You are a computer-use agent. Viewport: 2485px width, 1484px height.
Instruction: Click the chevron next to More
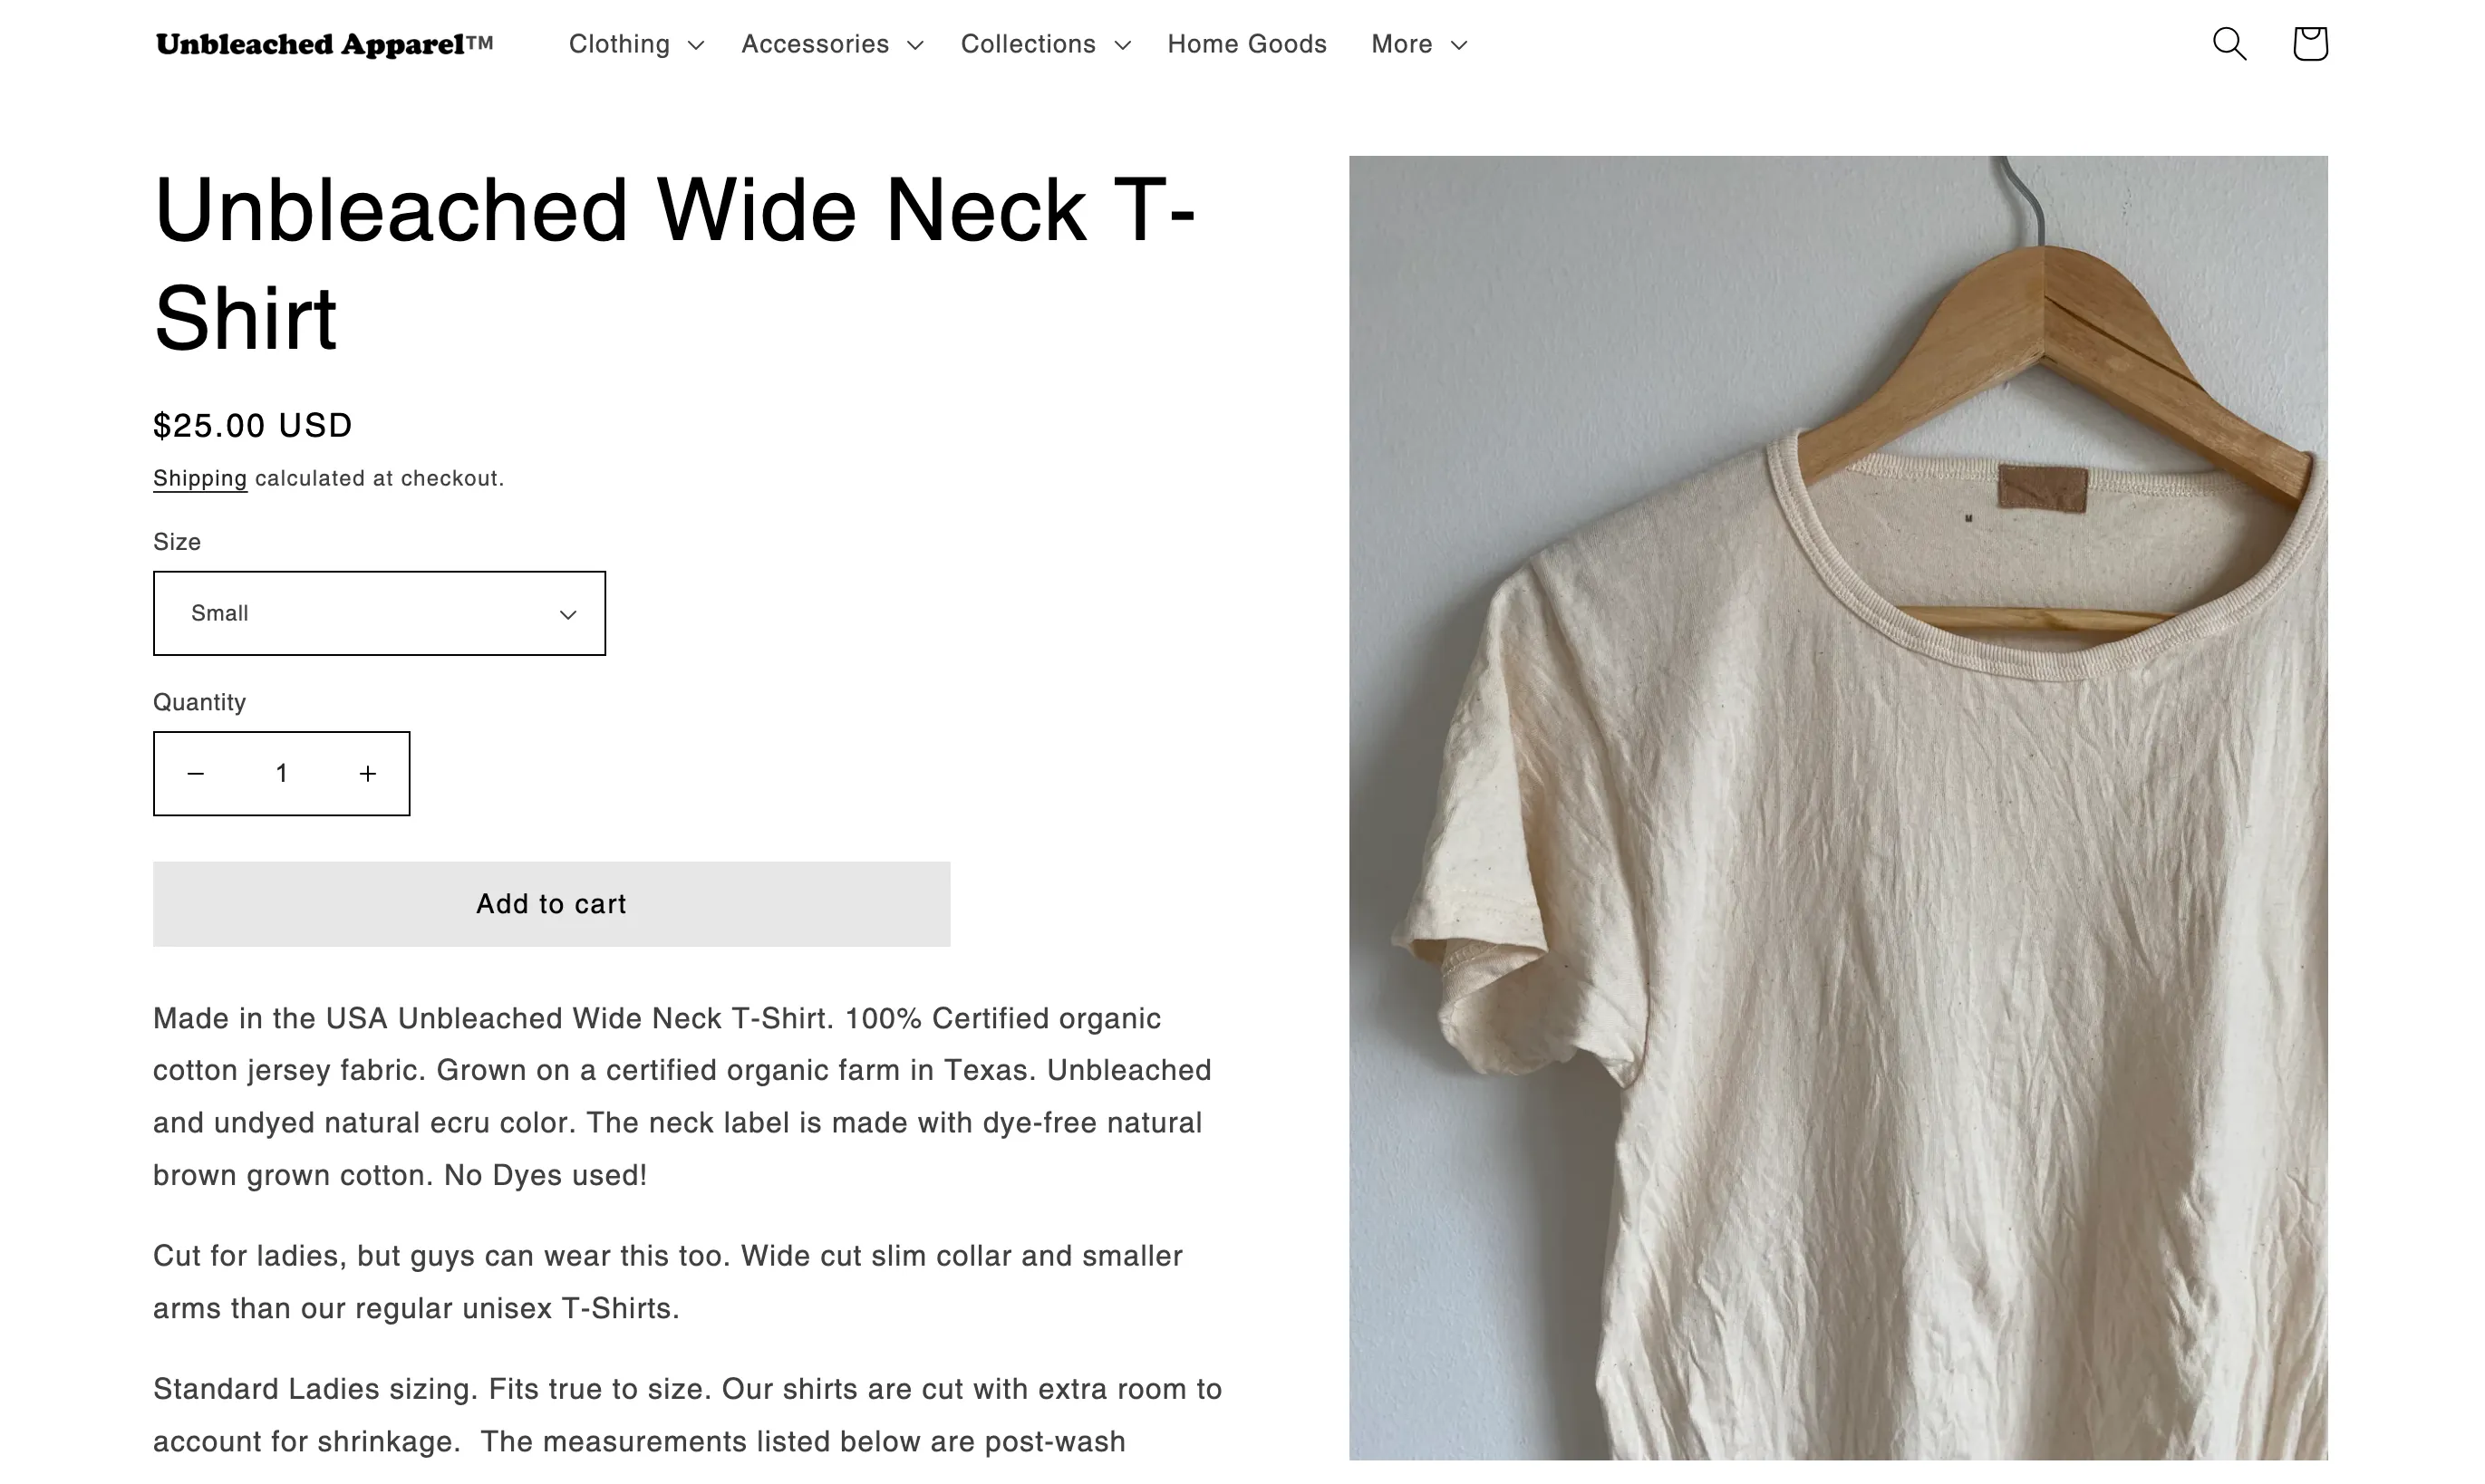coord(1459,45)
